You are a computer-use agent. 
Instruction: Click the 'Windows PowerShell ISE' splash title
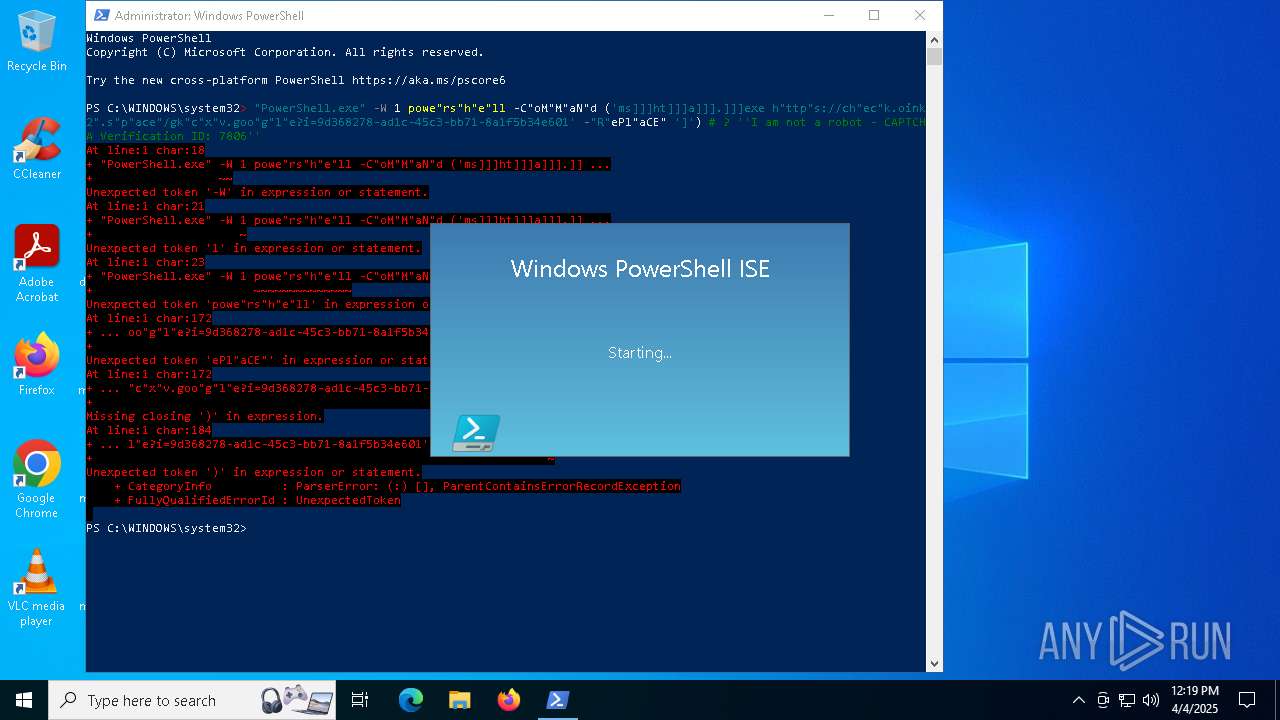pos(640,268)
